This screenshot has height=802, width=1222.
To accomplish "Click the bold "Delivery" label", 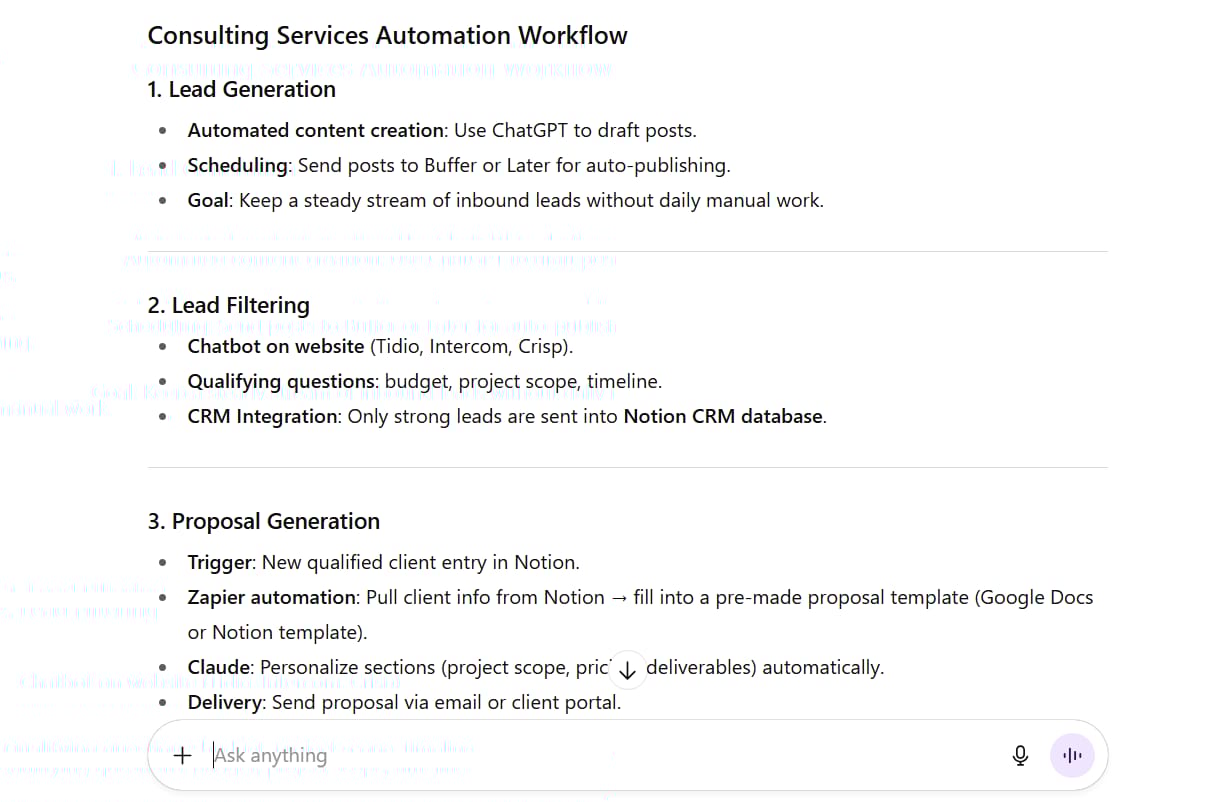I will (x=226, y=702).
